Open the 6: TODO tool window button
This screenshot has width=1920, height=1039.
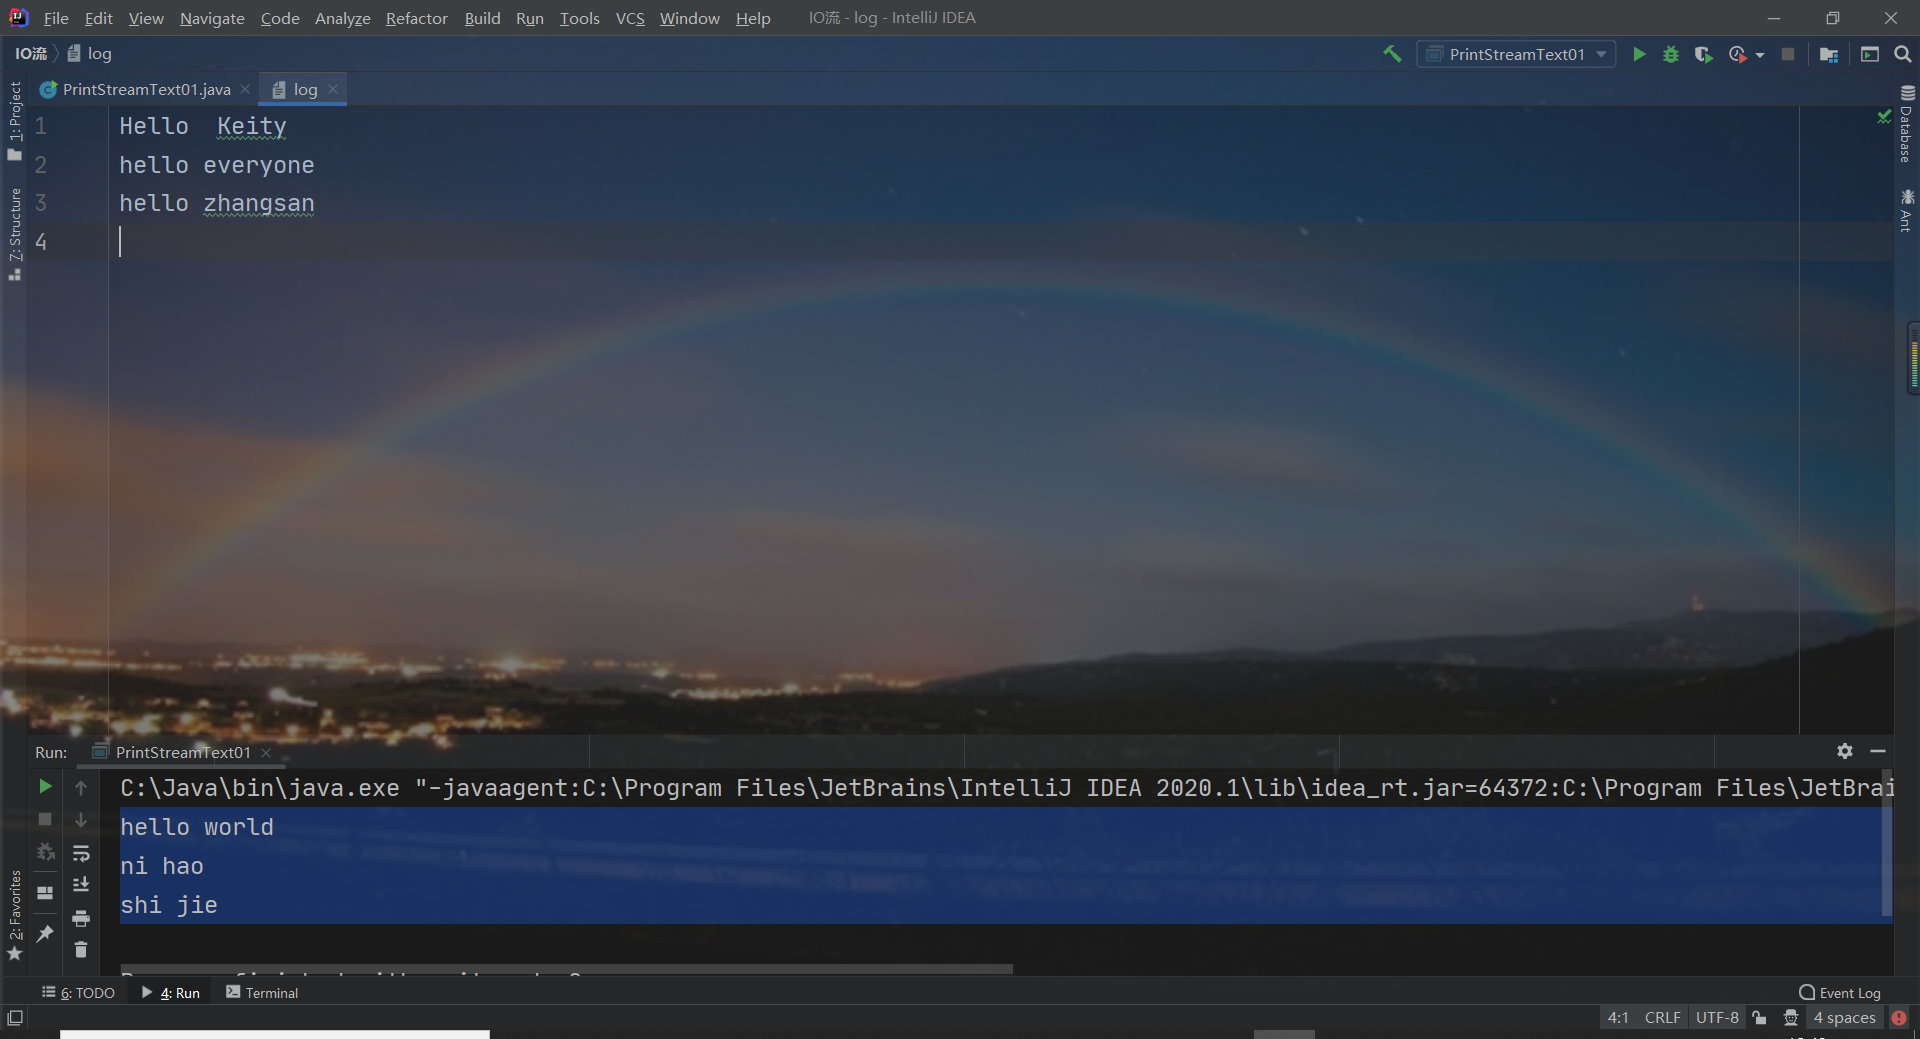78,993
